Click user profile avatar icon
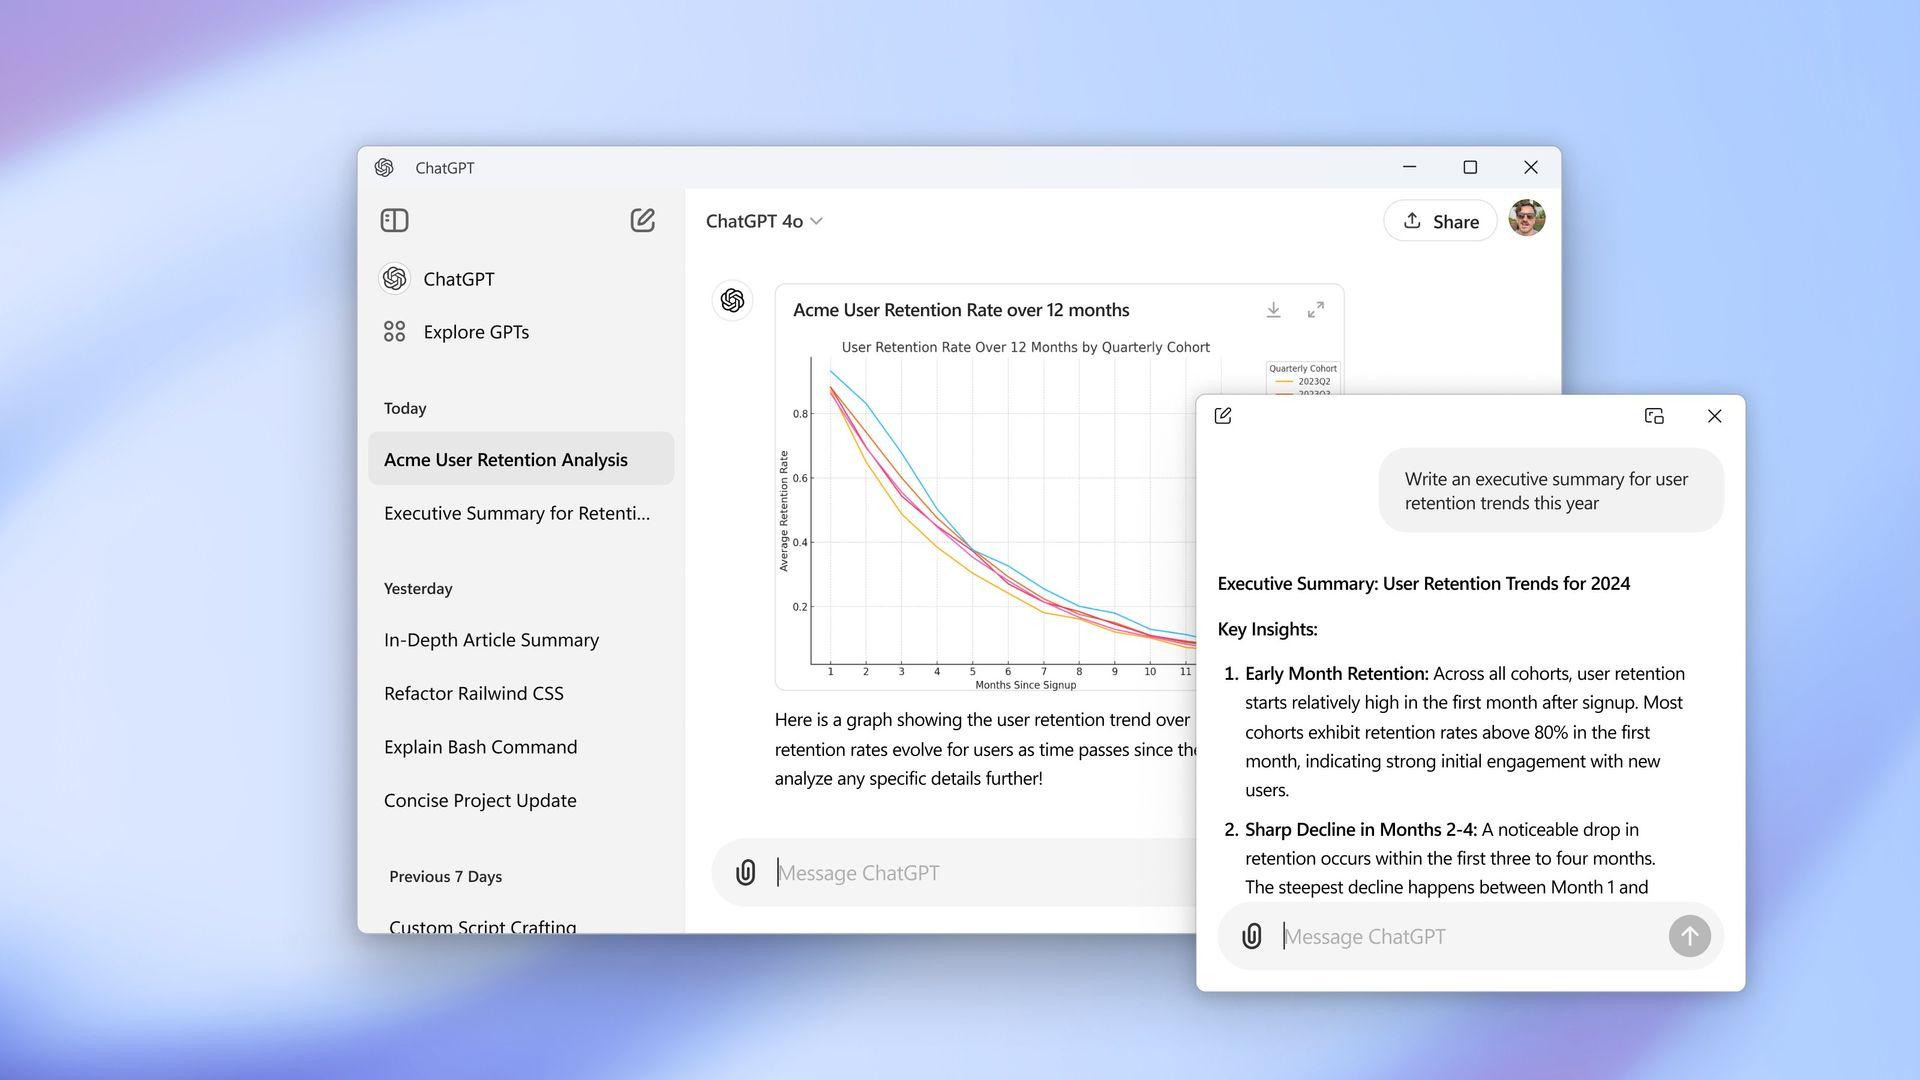This screenshot has height=1080, width=1920. click(x=1526, y=220)
